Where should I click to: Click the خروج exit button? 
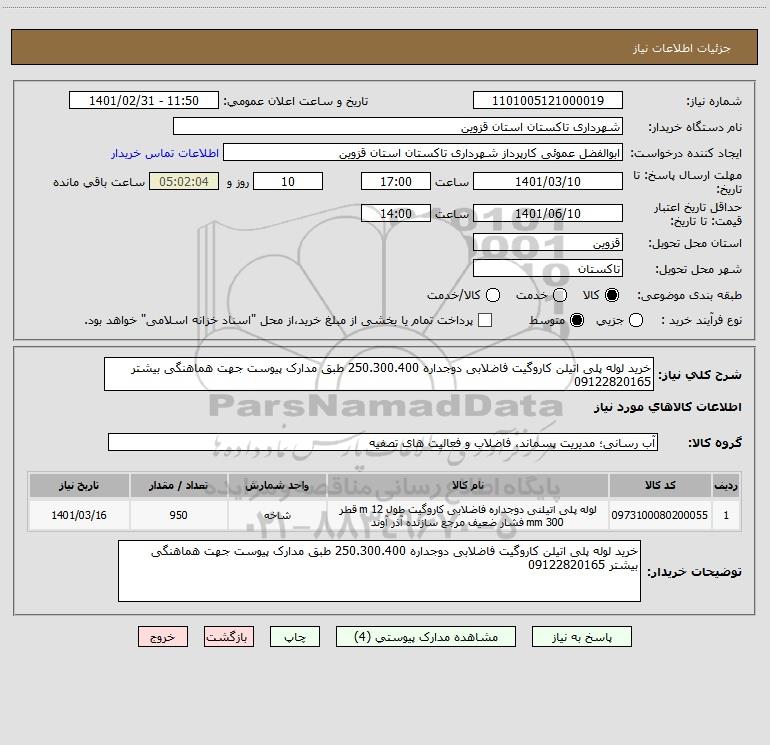pos(163,637)
